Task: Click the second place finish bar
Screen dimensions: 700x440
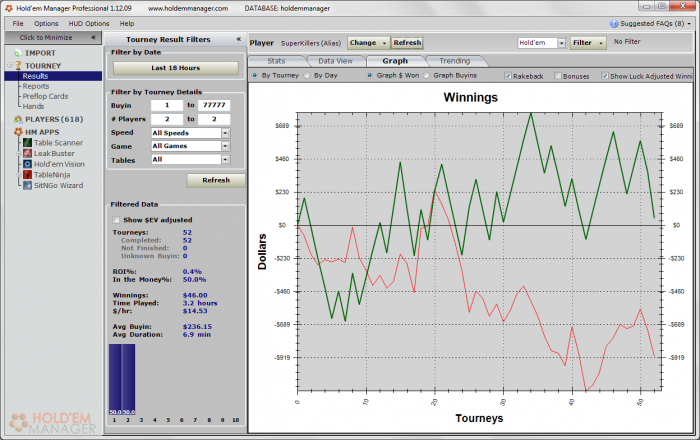Action: (x=129, y=379)
